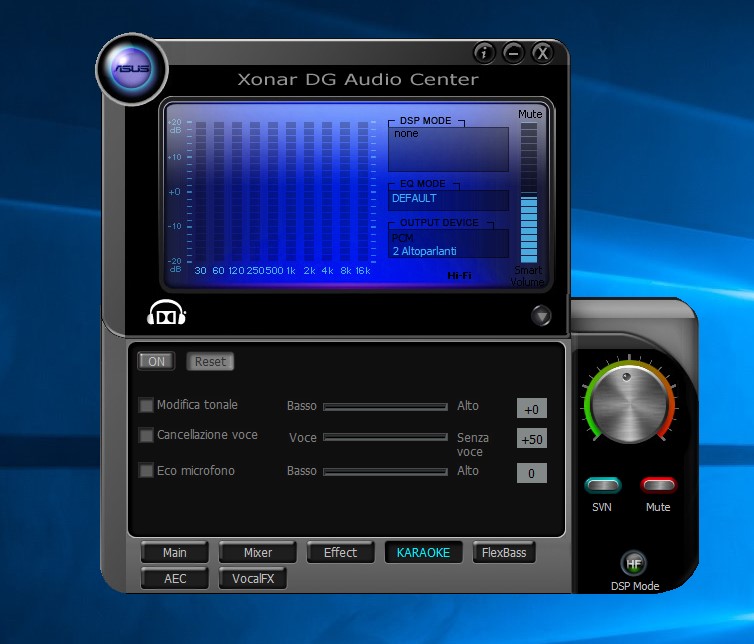This screenshot has height=644, width=754.
Task: Click the 16k equalizer band
Action: point(363,191)
